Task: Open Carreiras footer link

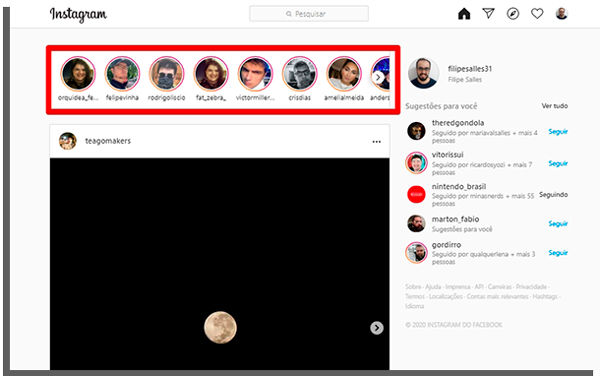Action: pyautogui.click(x=499, y=287)
